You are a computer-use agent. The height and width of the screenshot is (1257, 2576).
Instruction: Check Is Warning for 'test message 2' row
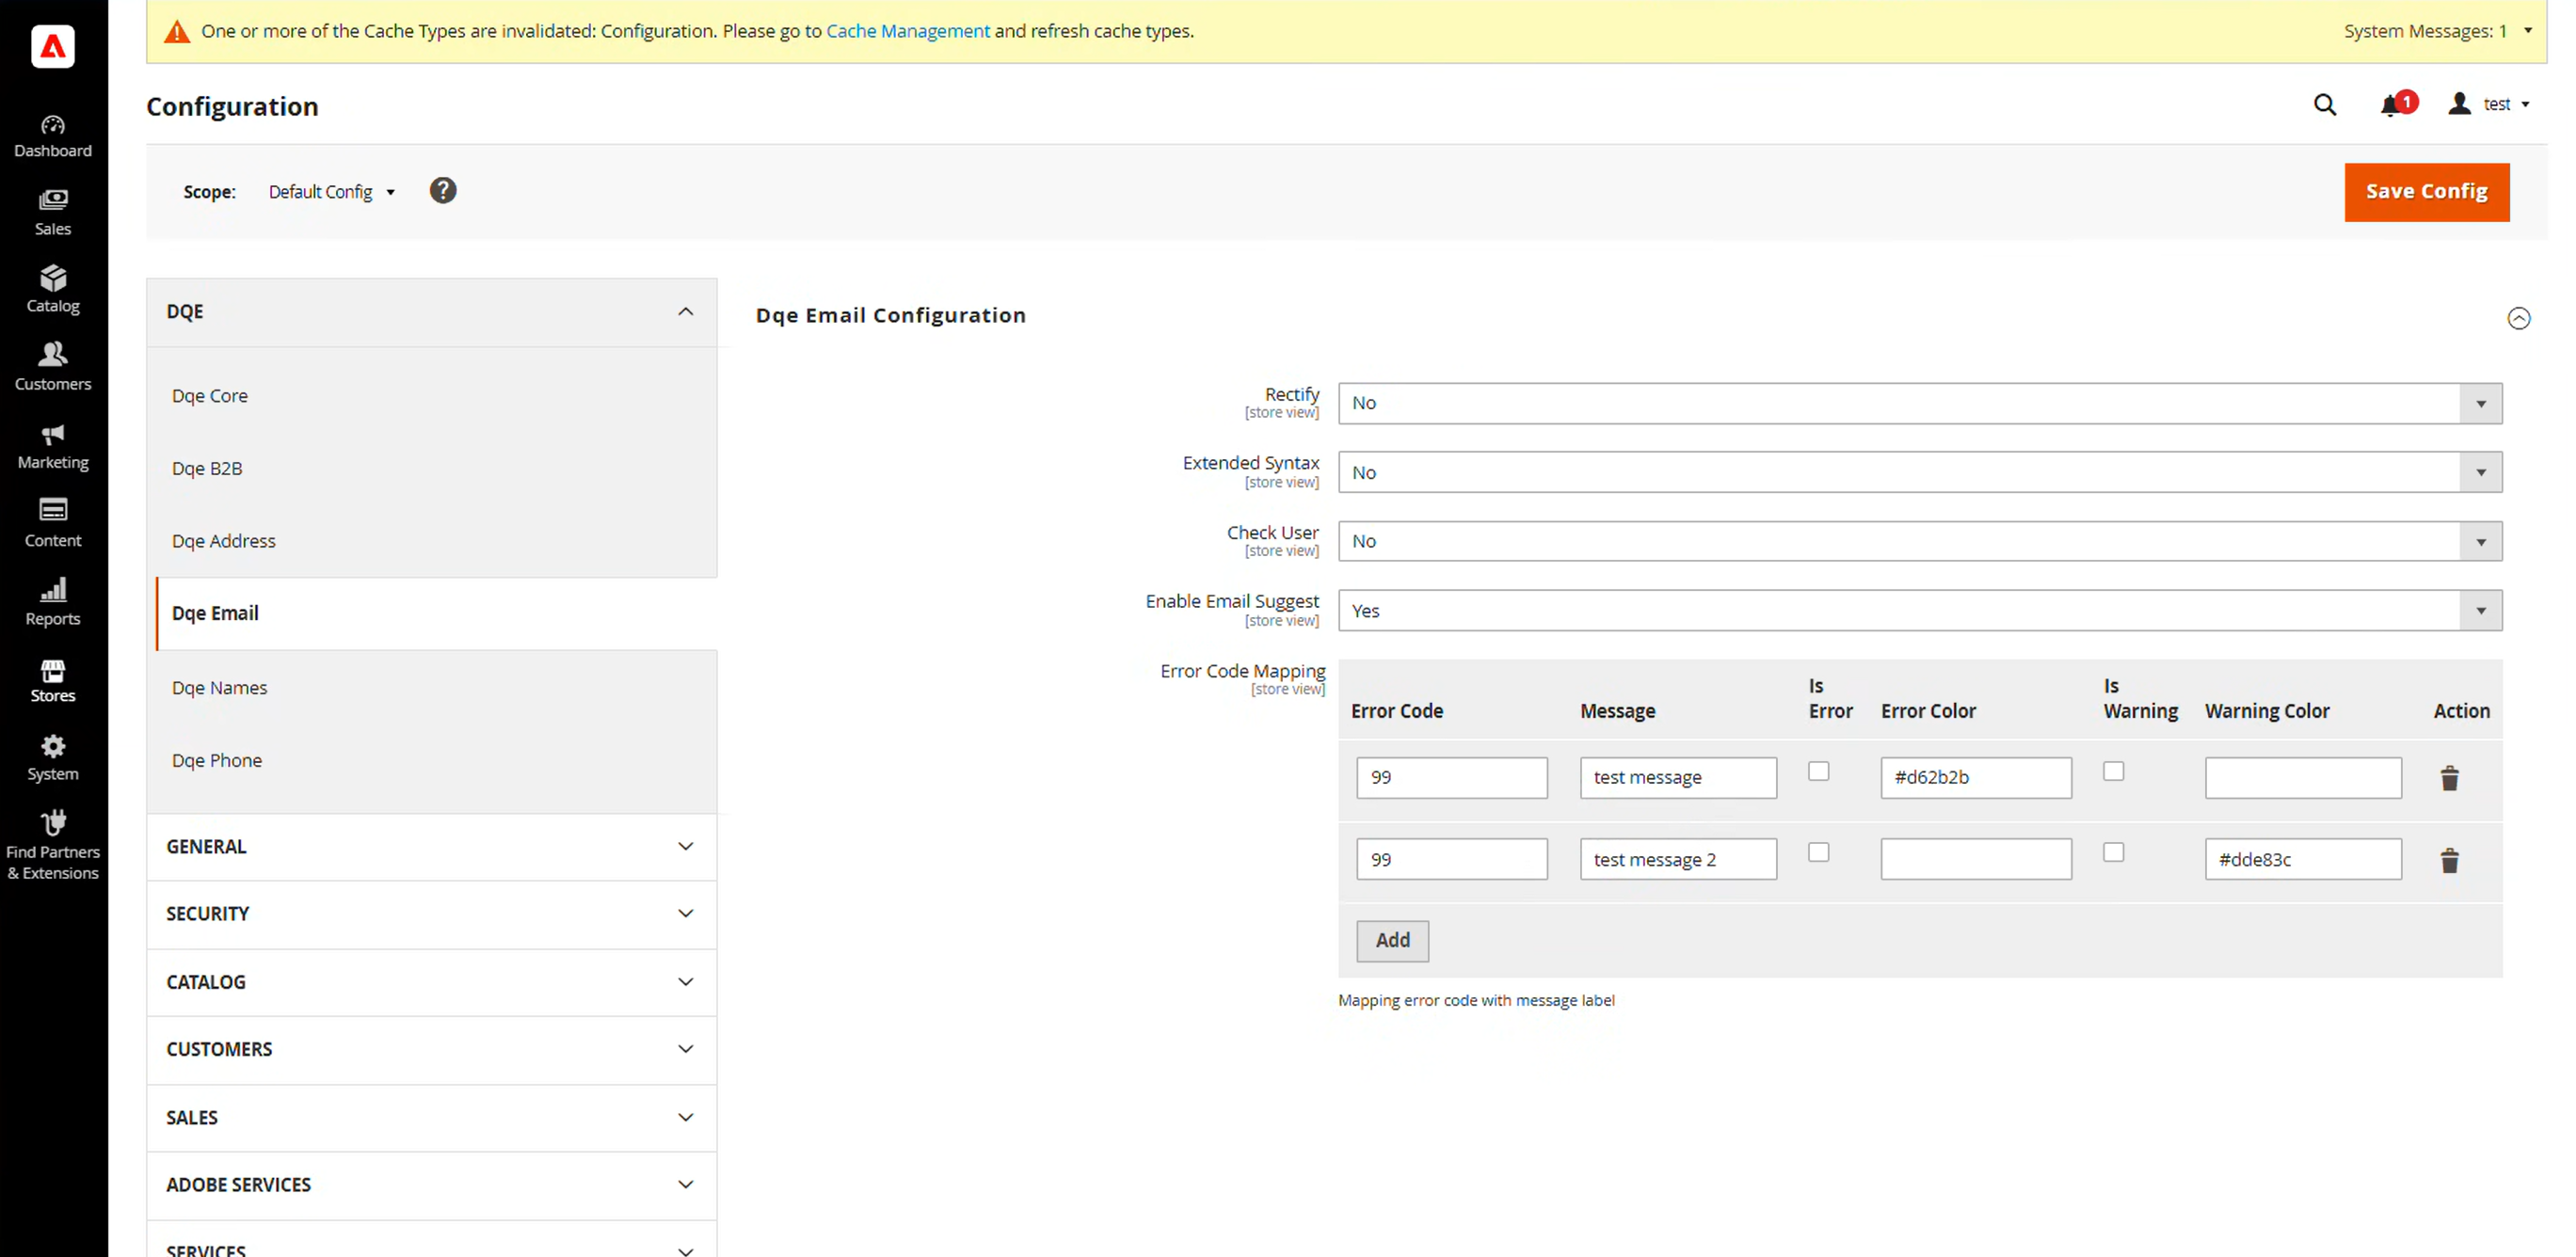point(2113,852)
